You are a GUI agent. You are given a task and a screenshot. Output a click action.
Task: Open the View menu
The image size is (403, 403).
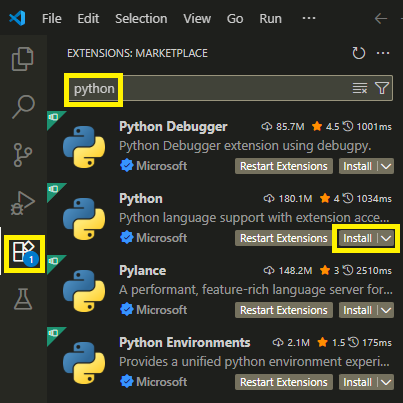tap(197, 19)
